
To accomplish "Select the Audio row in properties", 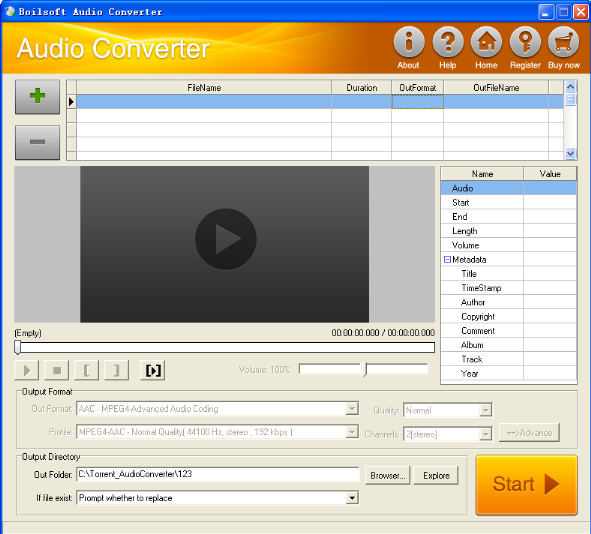I will pos(508,188).
